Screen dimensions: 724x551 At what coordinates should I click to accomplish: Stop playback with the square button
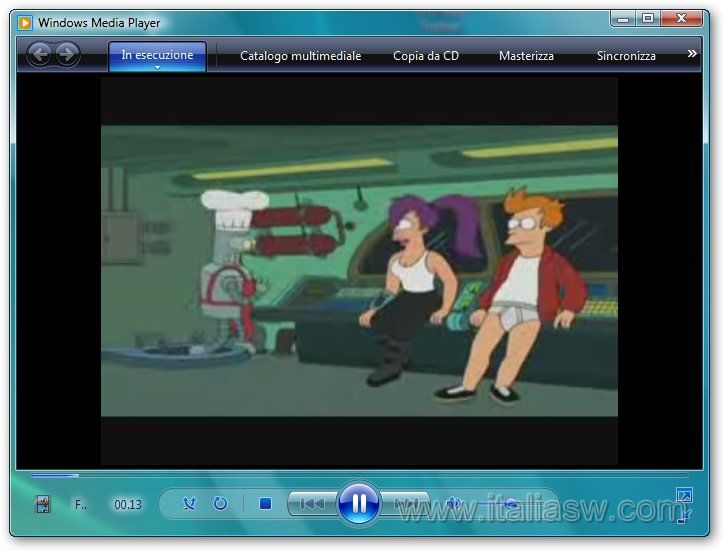tap(265, 503)
